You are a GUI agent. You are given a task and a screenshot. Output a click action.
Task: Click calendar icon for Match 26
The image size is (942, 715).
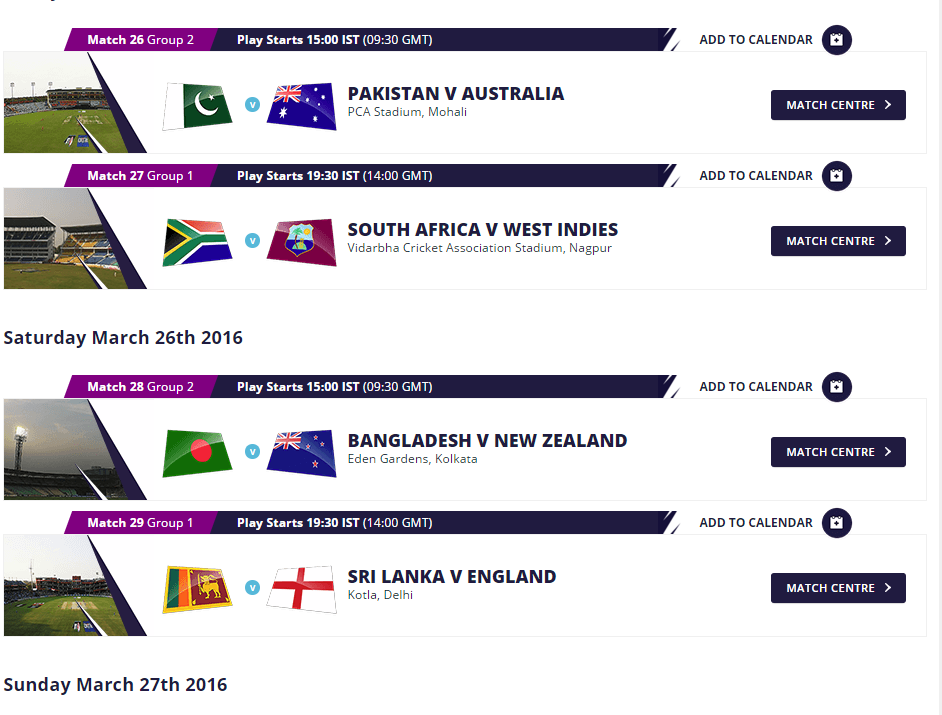click(837, 40)
